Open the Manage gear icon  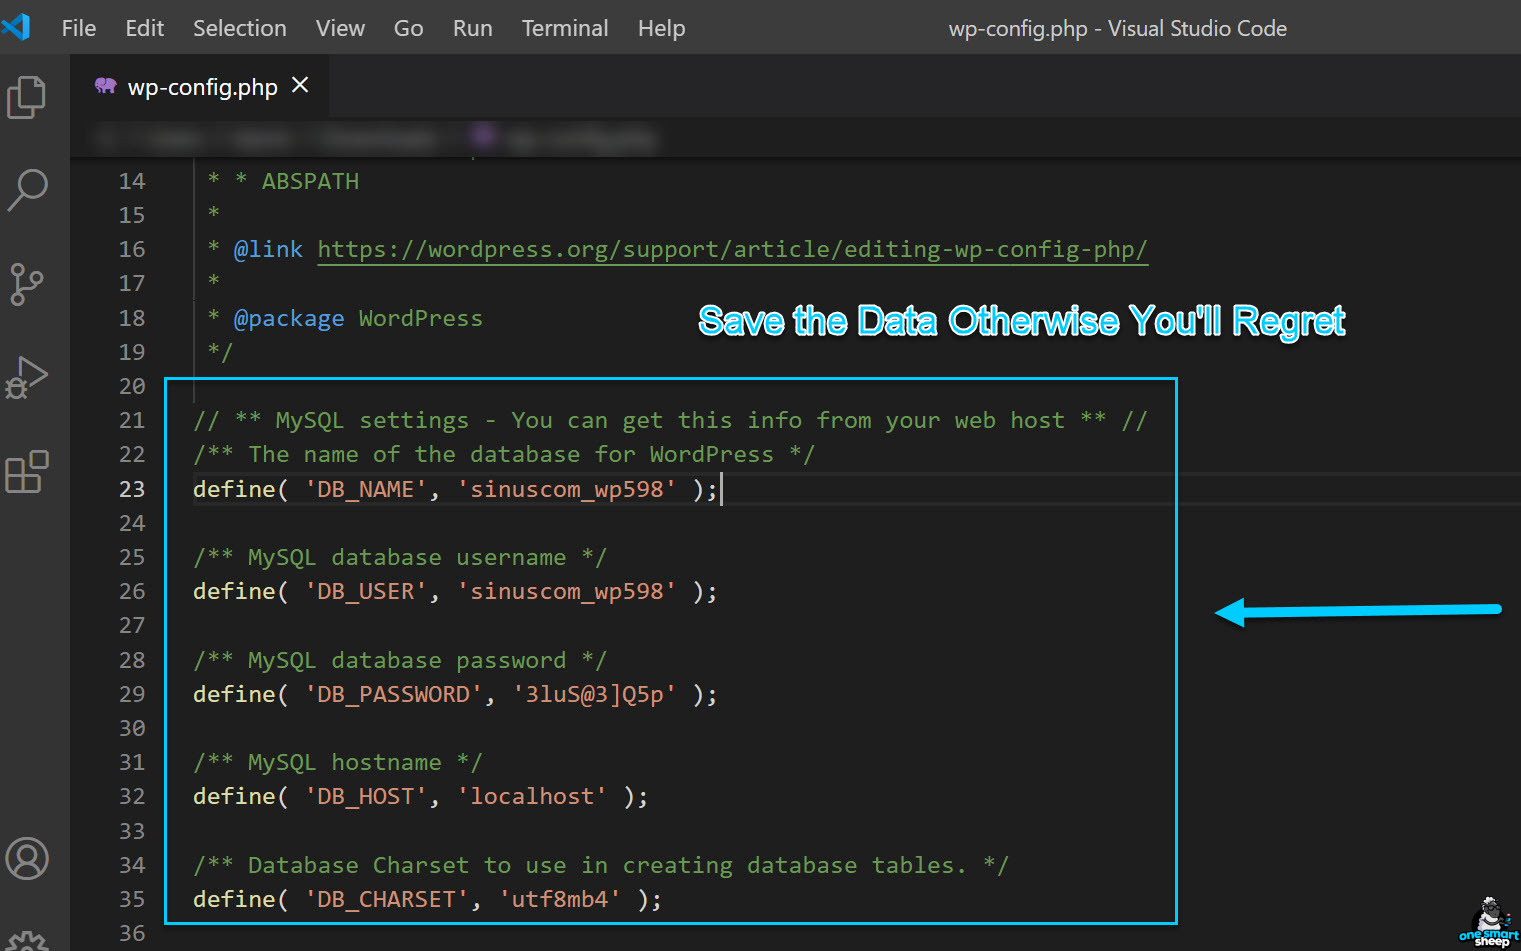click(27, 940)
